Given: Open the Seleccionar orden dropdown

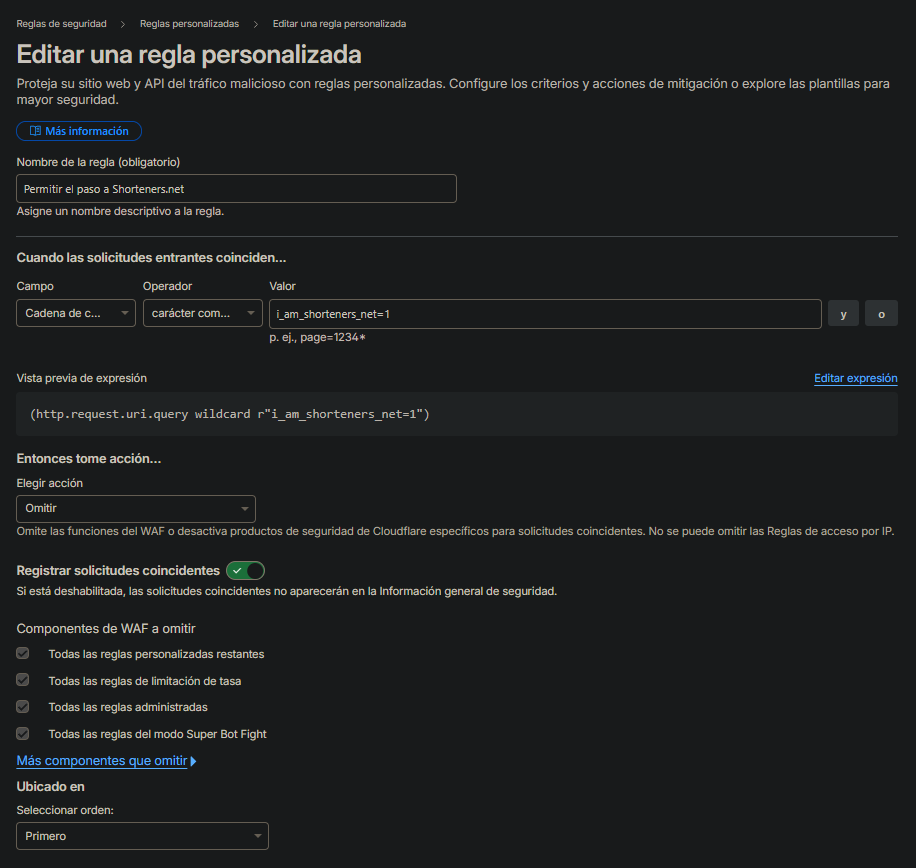Looking at the screenshot, I should pyautogui.click(x=142, y=836).
